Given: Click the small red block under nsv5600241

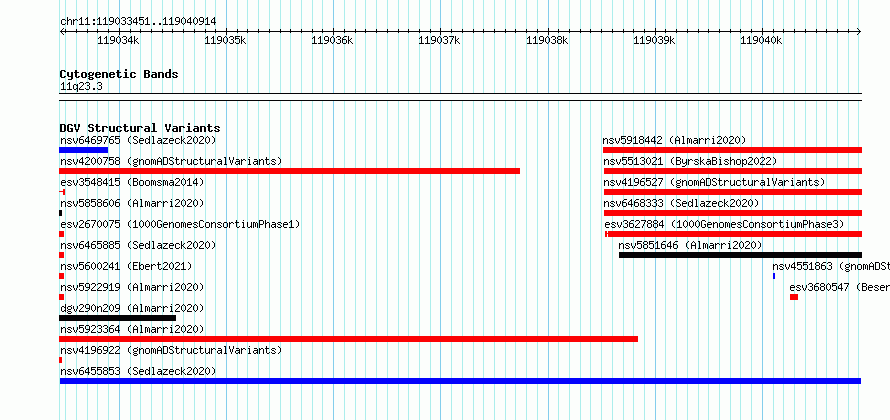Looking at the screenshot, I should coord(62,276).
